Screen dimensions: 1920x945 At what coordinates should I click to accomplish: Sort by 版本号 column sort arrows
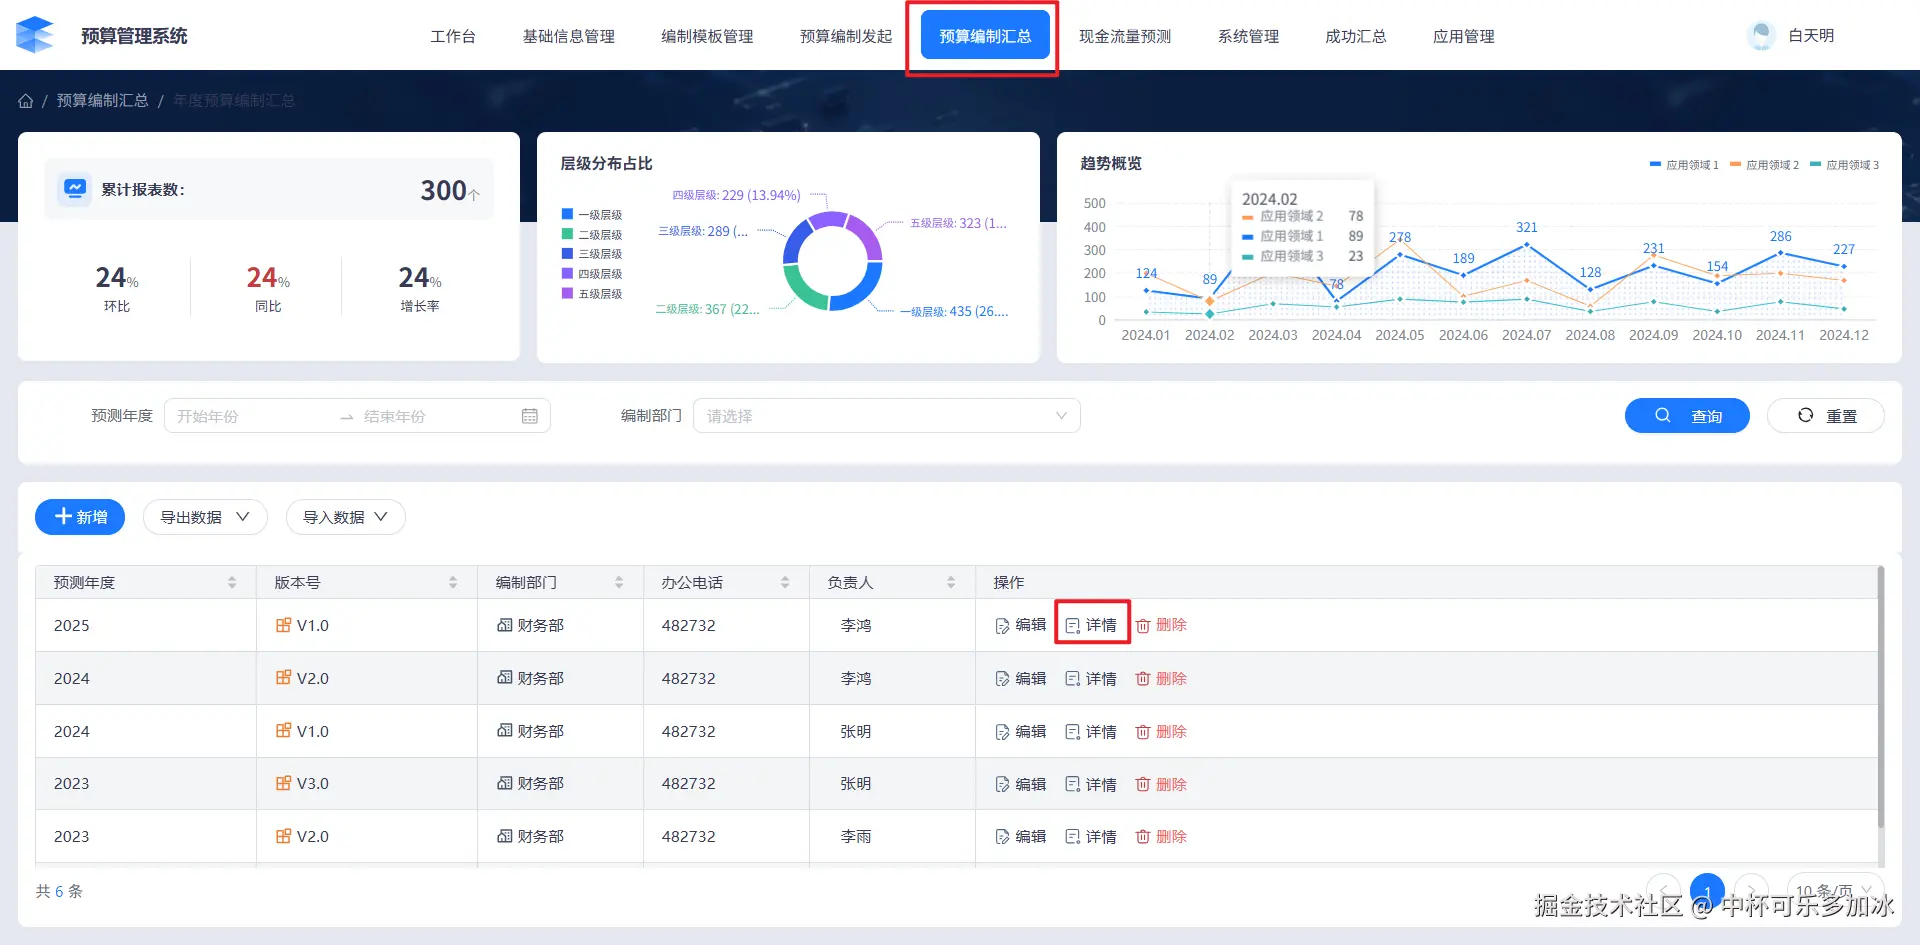(453, 582)
